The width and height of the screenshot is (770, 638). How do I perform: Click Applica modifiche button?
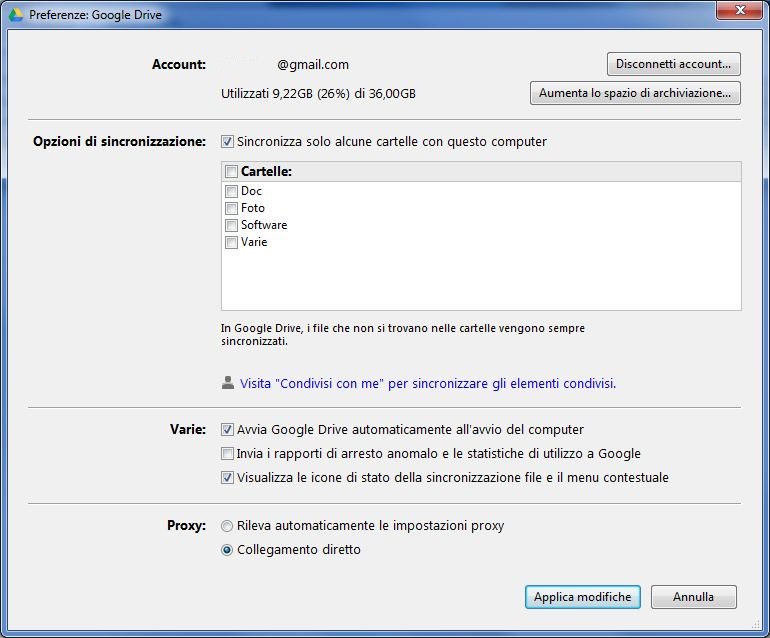[582, 597]
